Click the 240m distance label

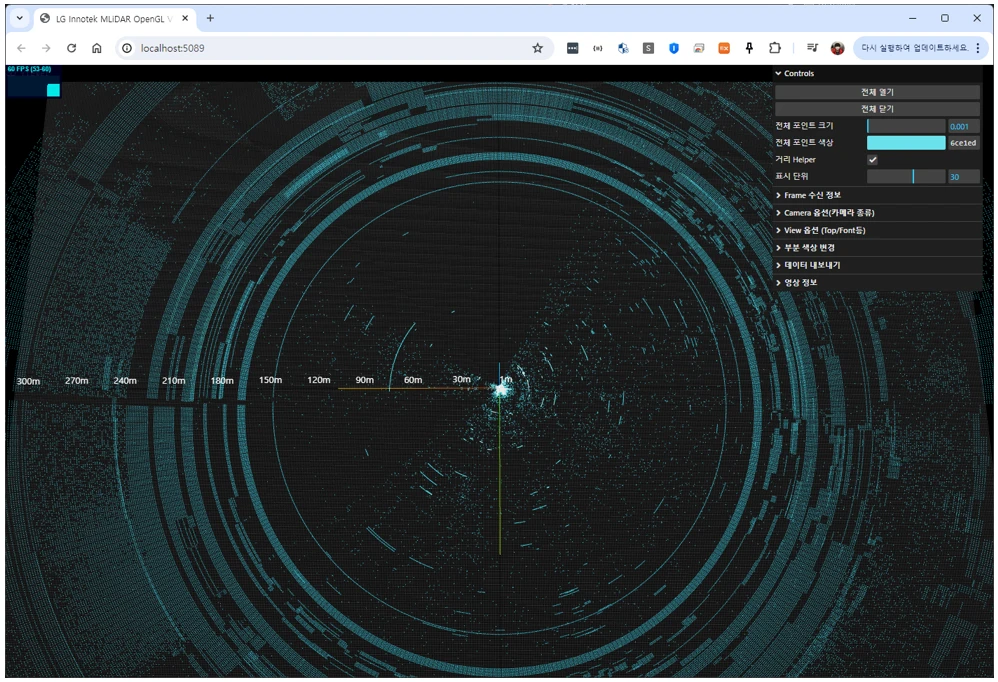pos(125,380)
